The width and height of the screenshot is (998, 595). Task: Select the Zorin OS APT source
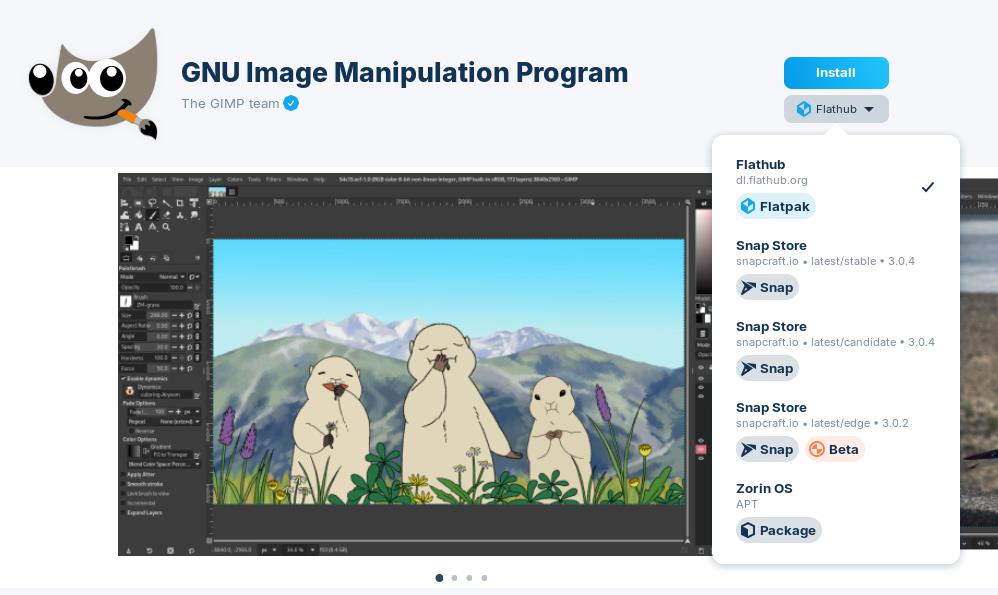(835, 511)
